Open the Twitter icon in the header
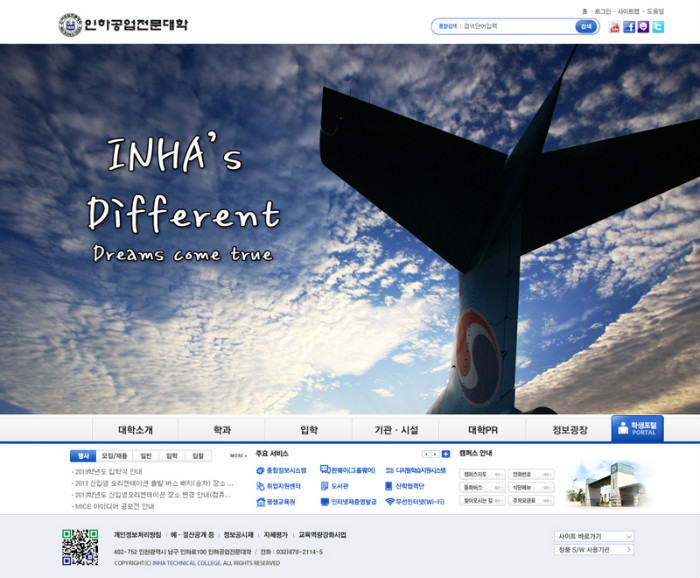 (x=658, y=27)
